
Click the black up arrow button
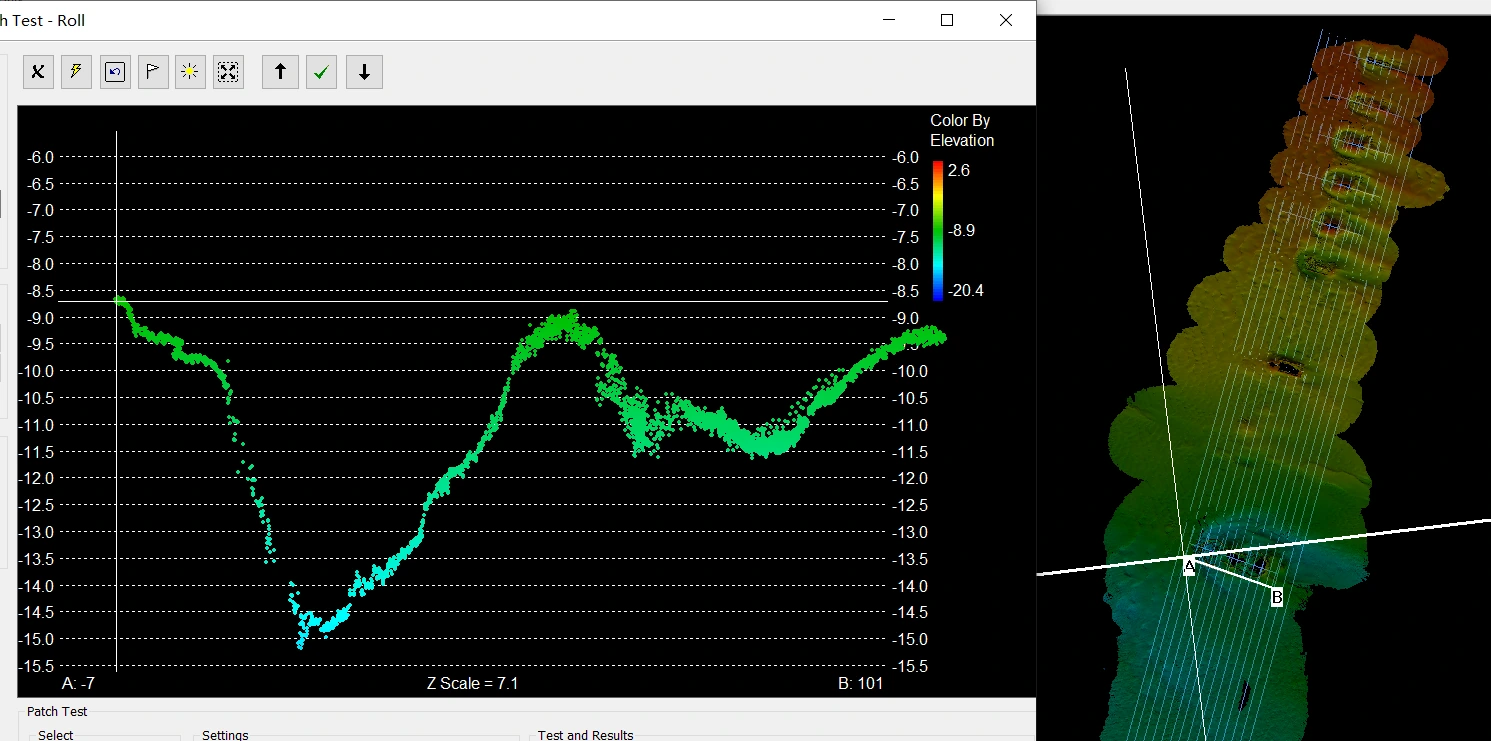click(280, 72)
